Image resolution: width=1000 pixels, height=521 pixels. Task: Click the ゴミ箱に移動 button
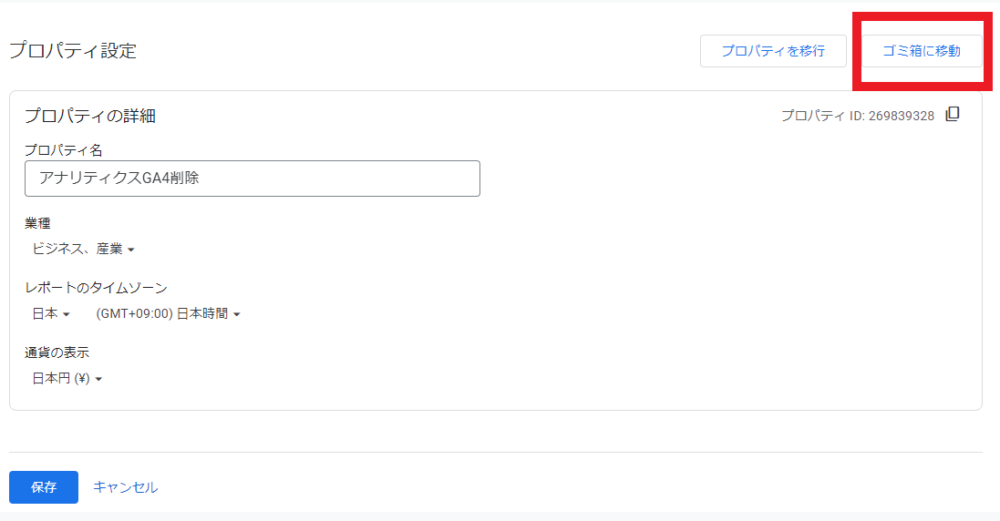pyautogui.click(x=922, y=51)
